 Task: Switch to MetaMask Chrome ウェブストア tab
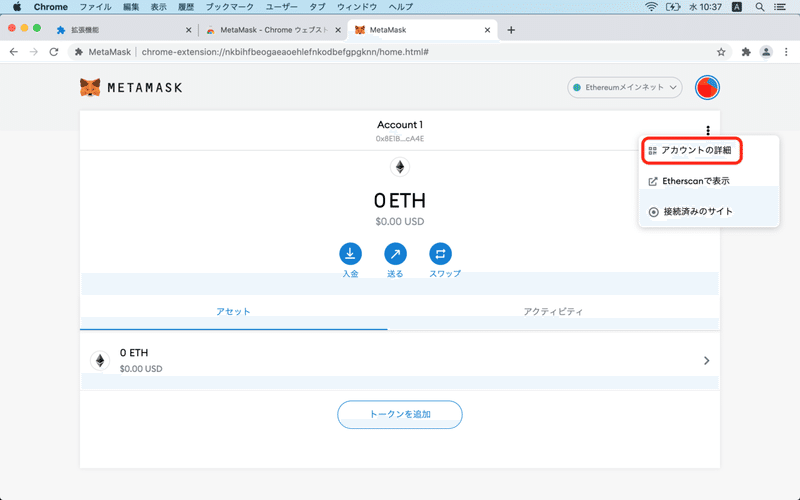[273, 30]
